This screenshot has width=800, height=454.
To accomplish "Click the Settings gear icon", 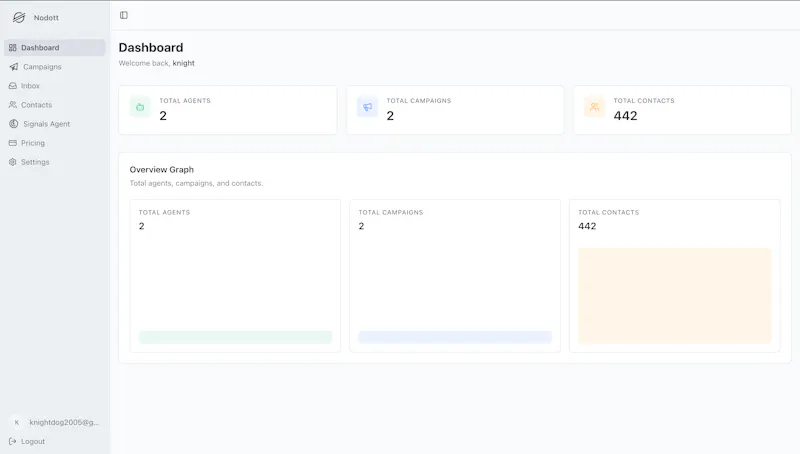I will [x=13, y=162].
